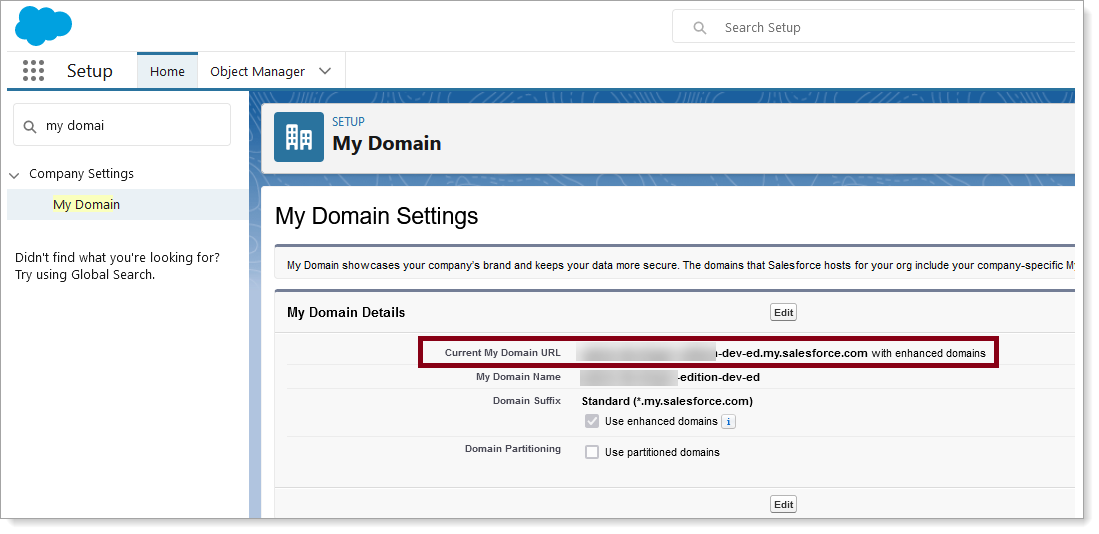This screenshot has height=534, width=1099.
Task: Toggle the Use enhanced domains checkbox
Action: [x=592, y=421]
